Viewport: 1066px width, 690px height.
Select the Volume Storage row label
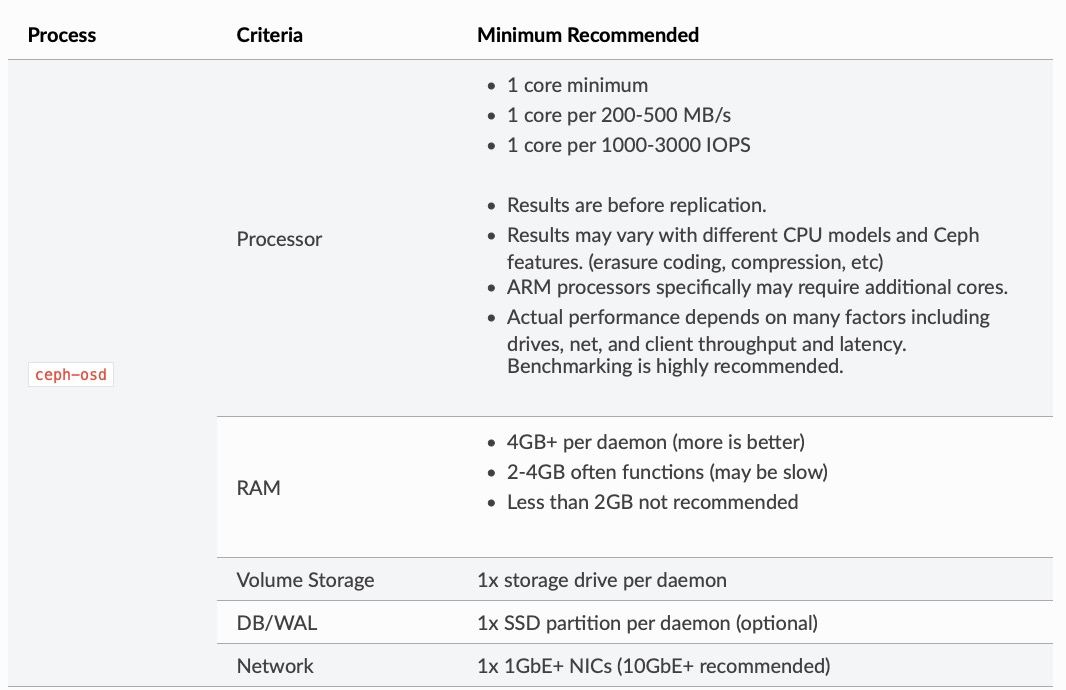(x=305, y=580)
